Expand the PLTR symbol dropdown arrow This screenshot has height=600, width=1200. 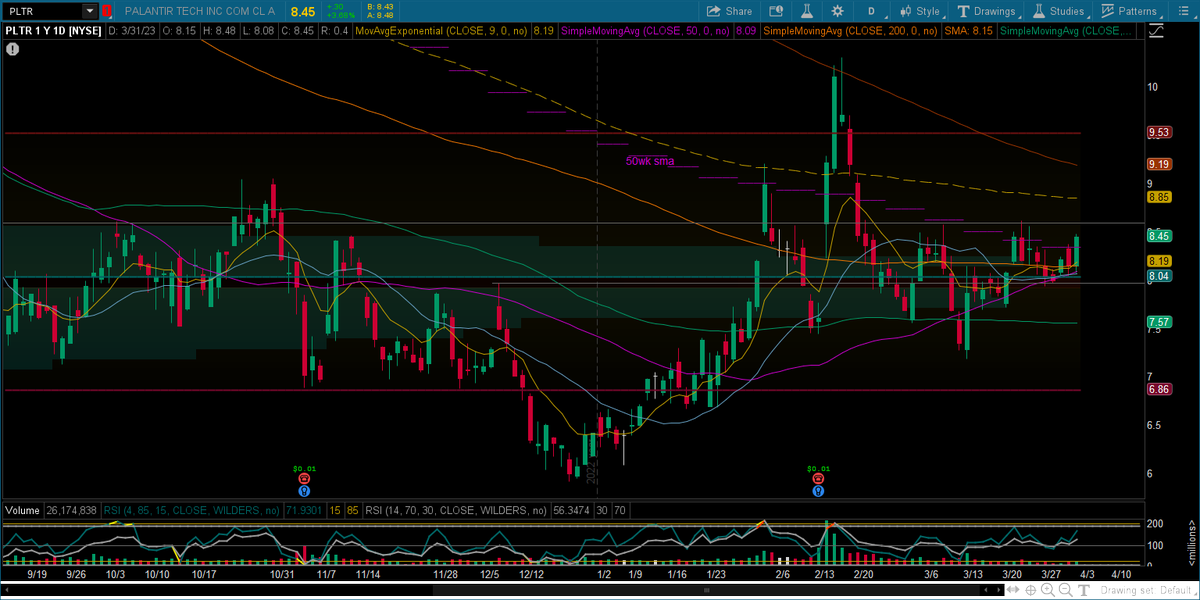tap(89, 11)
